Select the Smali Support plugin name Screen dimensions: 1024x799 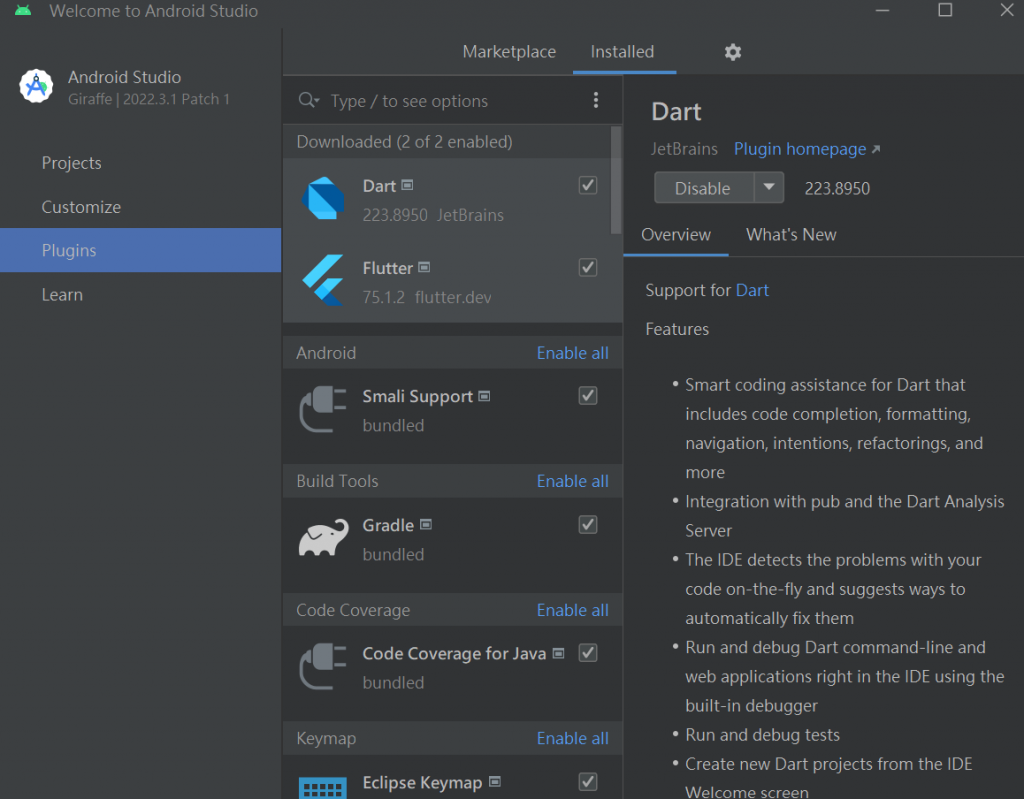pos(417,397)
